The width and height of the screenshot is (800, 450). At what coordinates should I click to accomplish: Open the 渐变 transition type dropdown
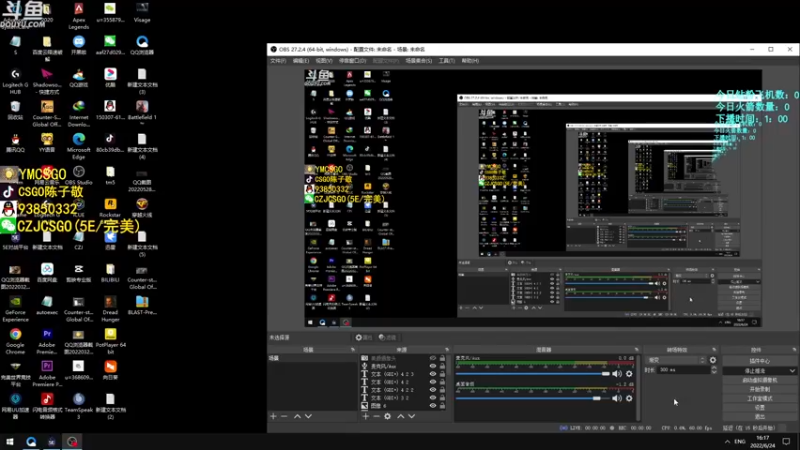[x=676, y=360]
